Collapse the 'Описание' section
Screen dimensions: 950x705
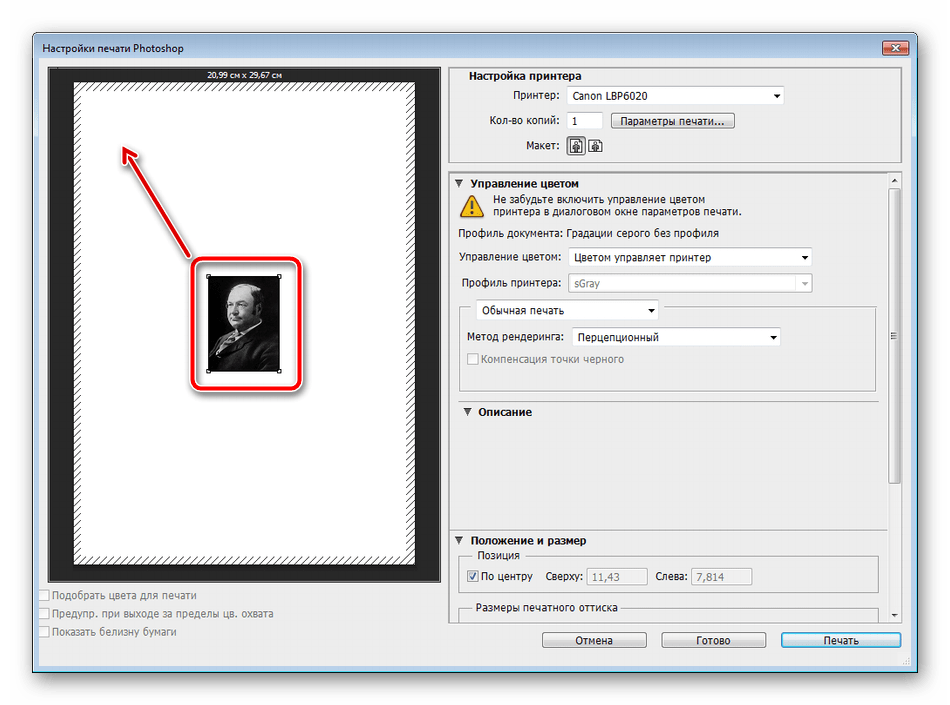pyautogui.click(x=466, y=412)
